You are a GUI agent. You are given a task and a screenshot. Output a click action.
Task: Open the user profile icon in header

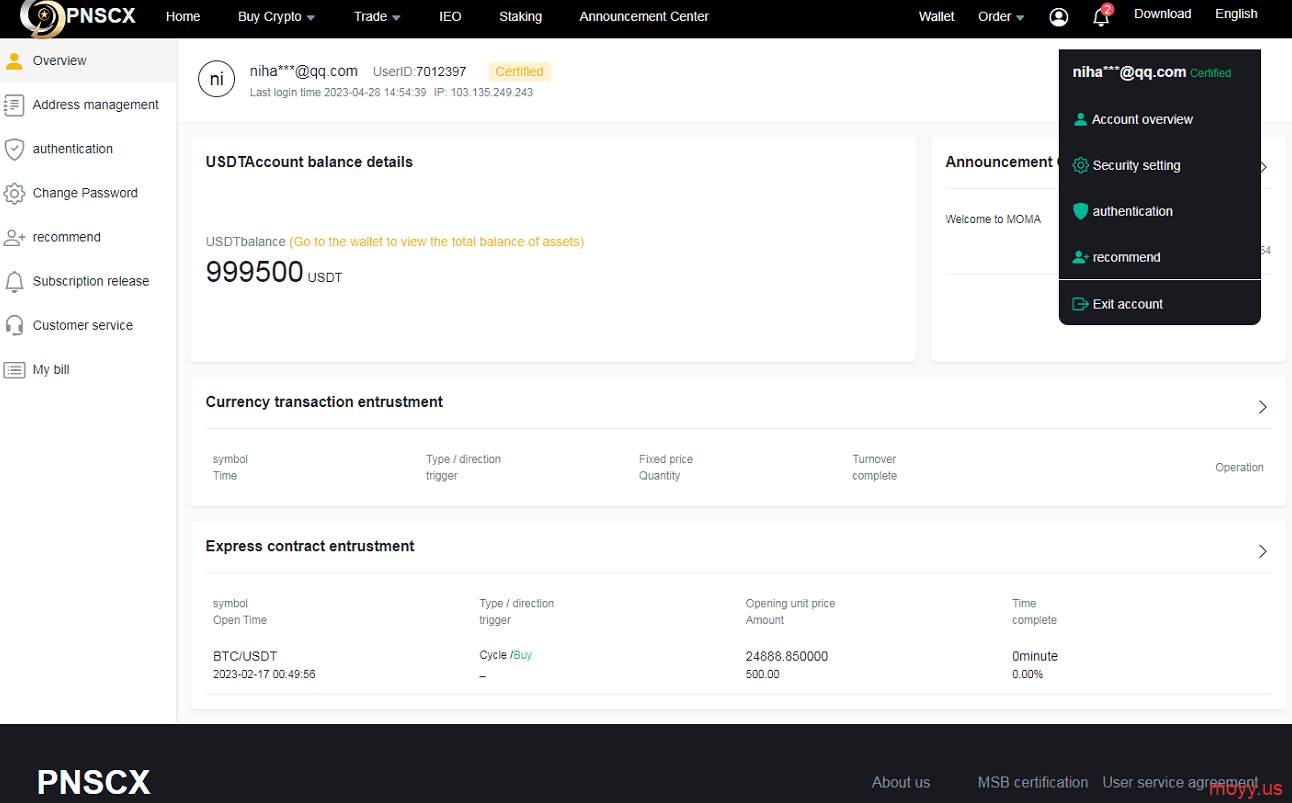coord(1059,17)
